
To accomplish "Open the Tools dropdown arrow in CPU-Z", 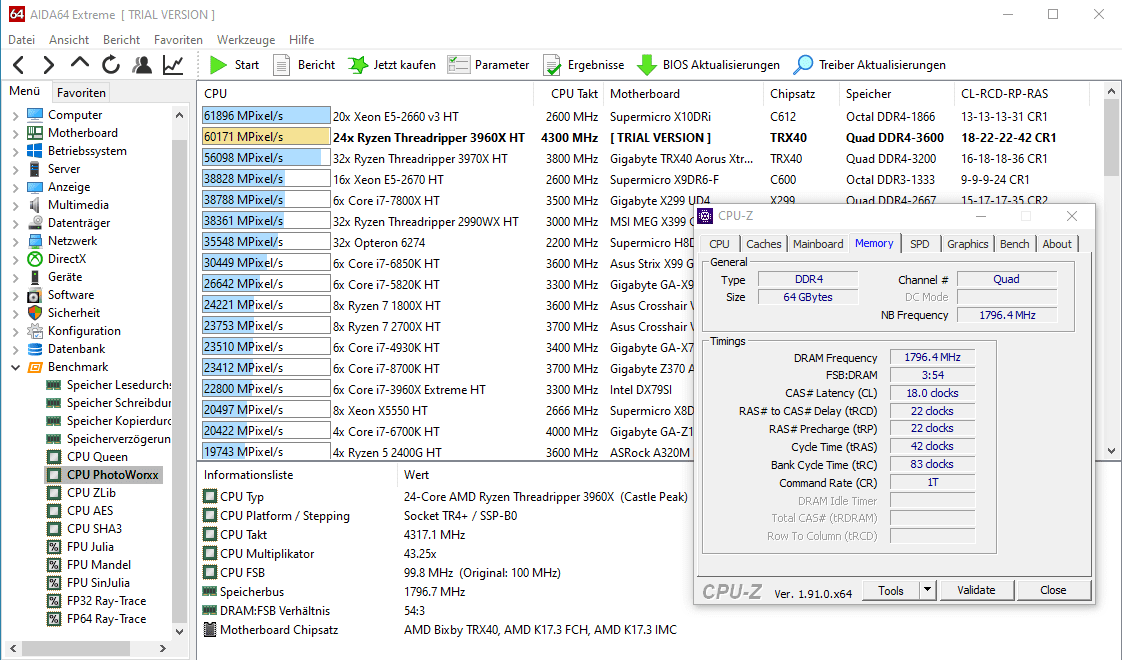I will point(927,590).
